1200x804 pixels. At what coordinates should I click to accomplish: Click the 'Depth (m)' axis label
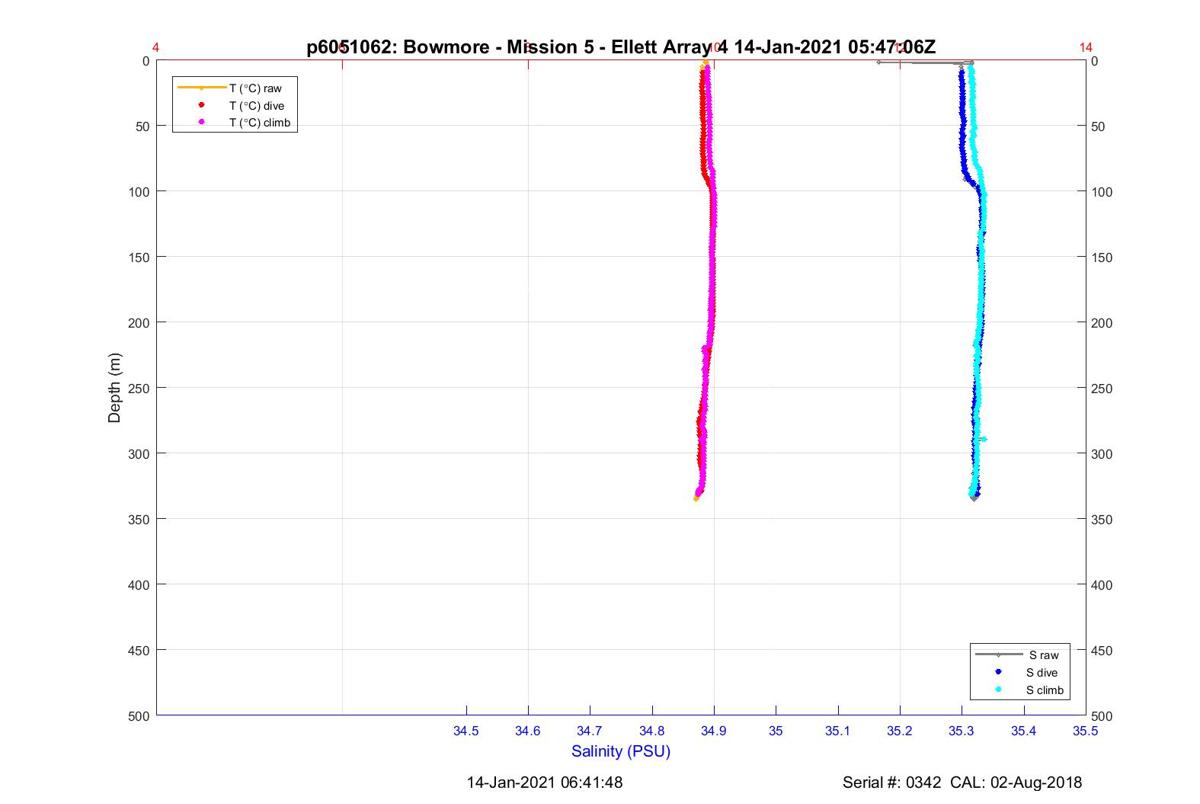tap(115, 388)
